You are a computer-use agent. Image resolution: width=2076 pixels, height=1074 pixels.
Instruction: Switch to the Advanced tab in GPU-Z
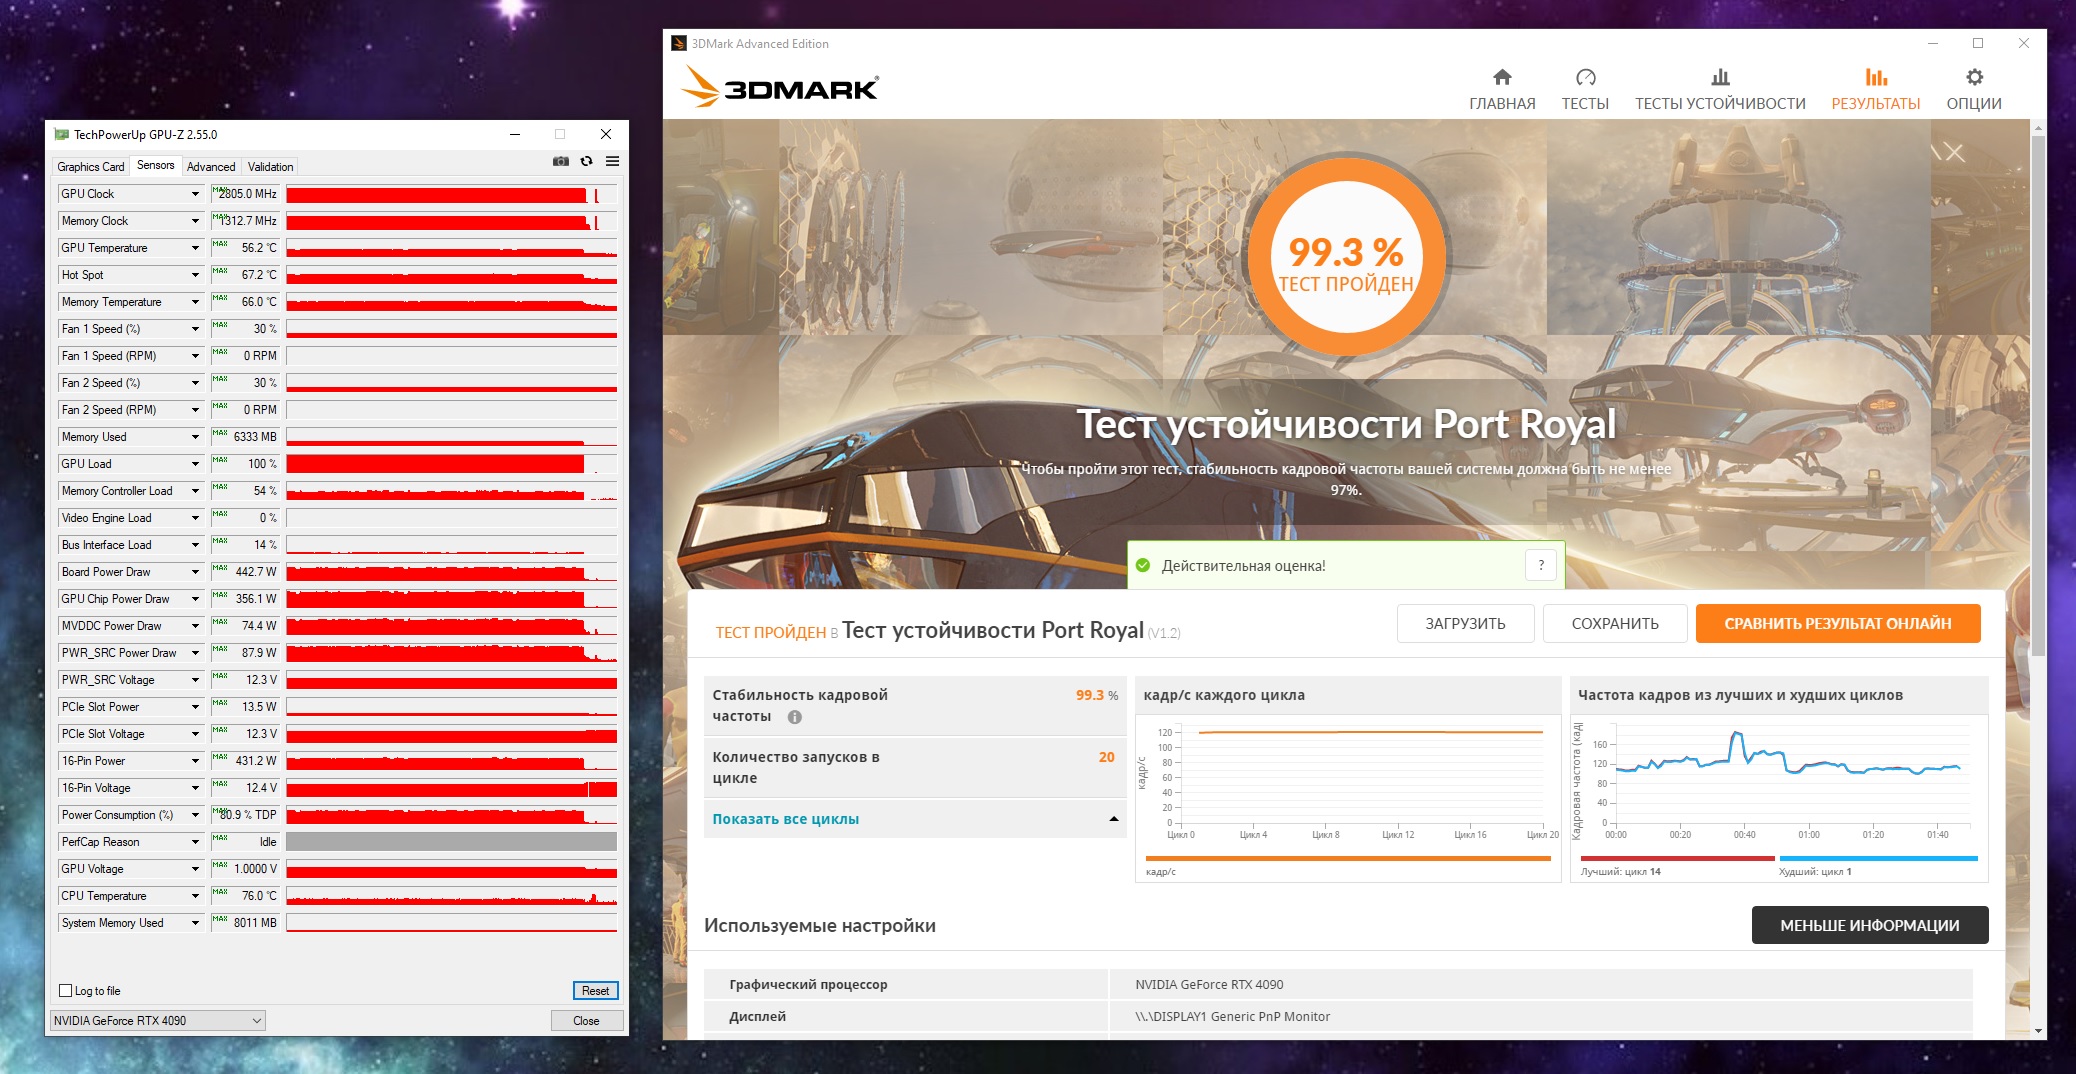211,167
